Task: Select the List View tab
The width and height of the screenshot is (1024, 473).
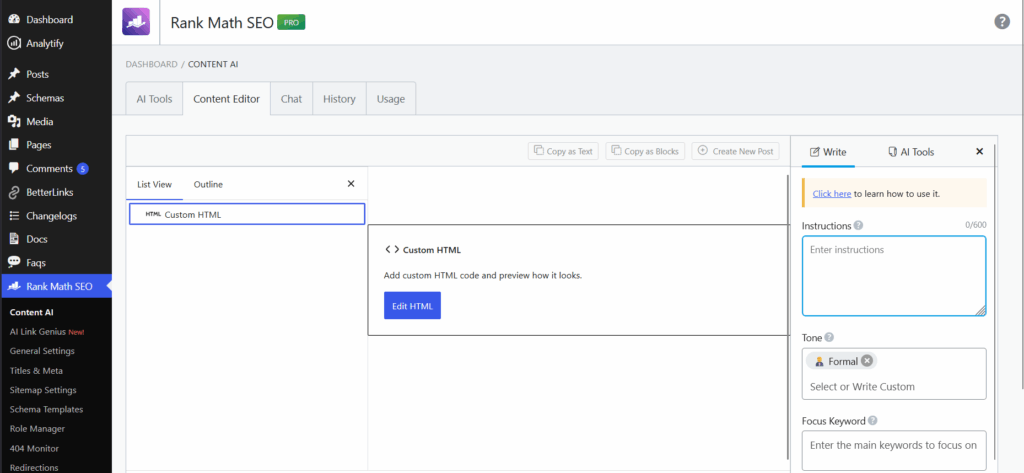Action: tap(154, 184)
